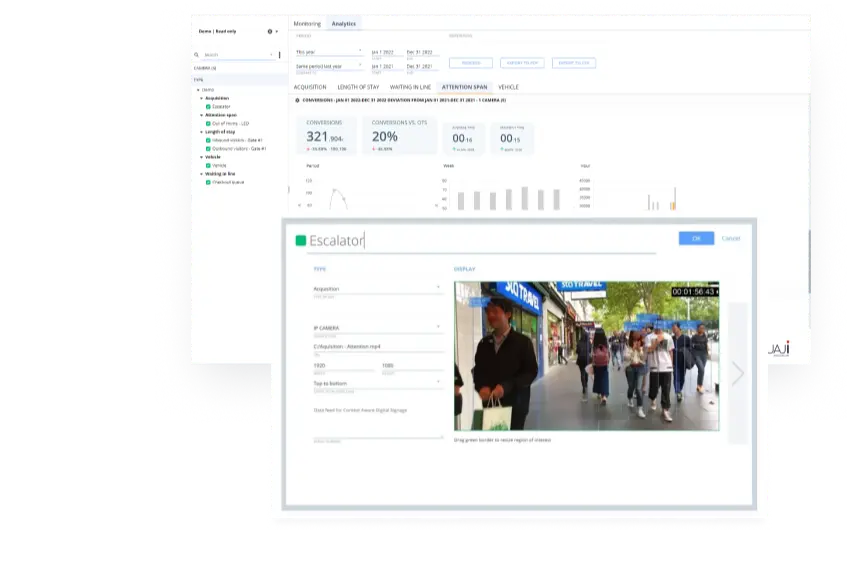
Task: Collapse the Waiting in line tree group
Action: (x=202, y=174)
